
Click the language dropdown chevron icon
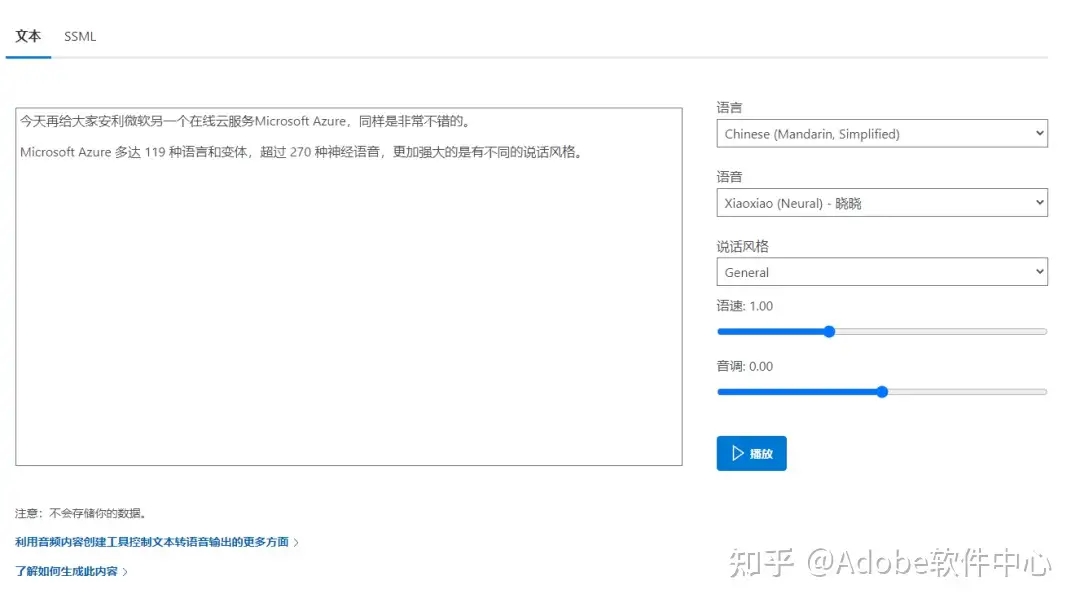pyautogui.click(x=1038, y=132)
